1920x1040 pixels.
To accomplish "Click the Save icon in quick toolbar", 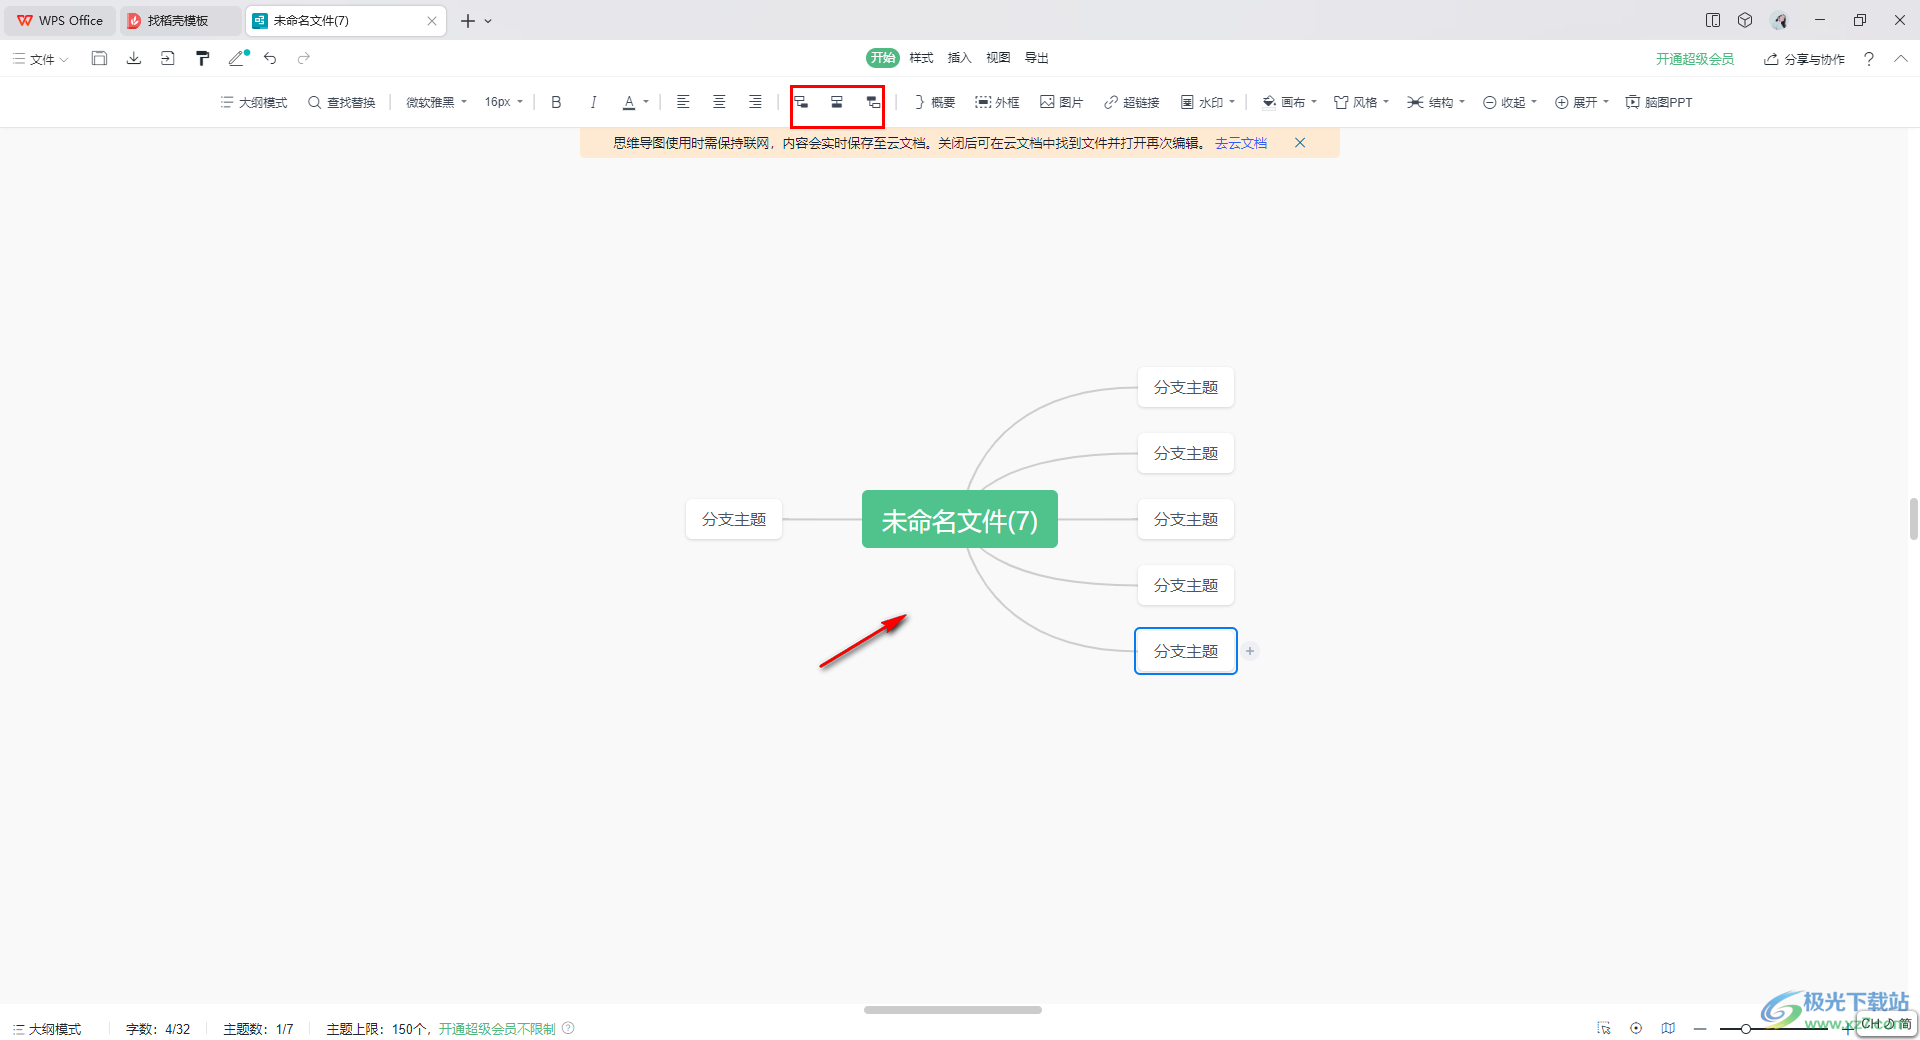I will (99, 58).
